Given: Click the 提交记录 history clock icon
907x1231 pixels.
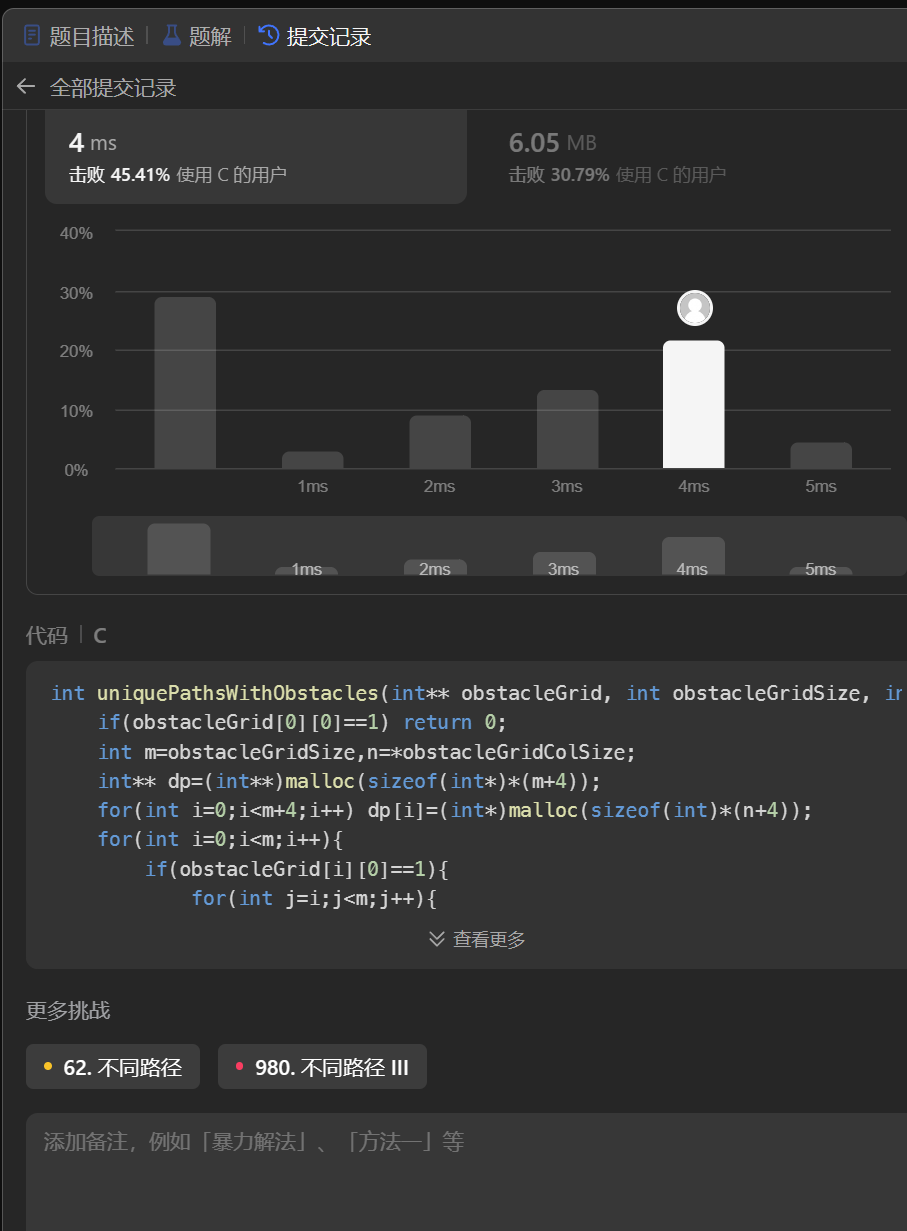Looking at the screenshot, I should [x=269, y=37].
